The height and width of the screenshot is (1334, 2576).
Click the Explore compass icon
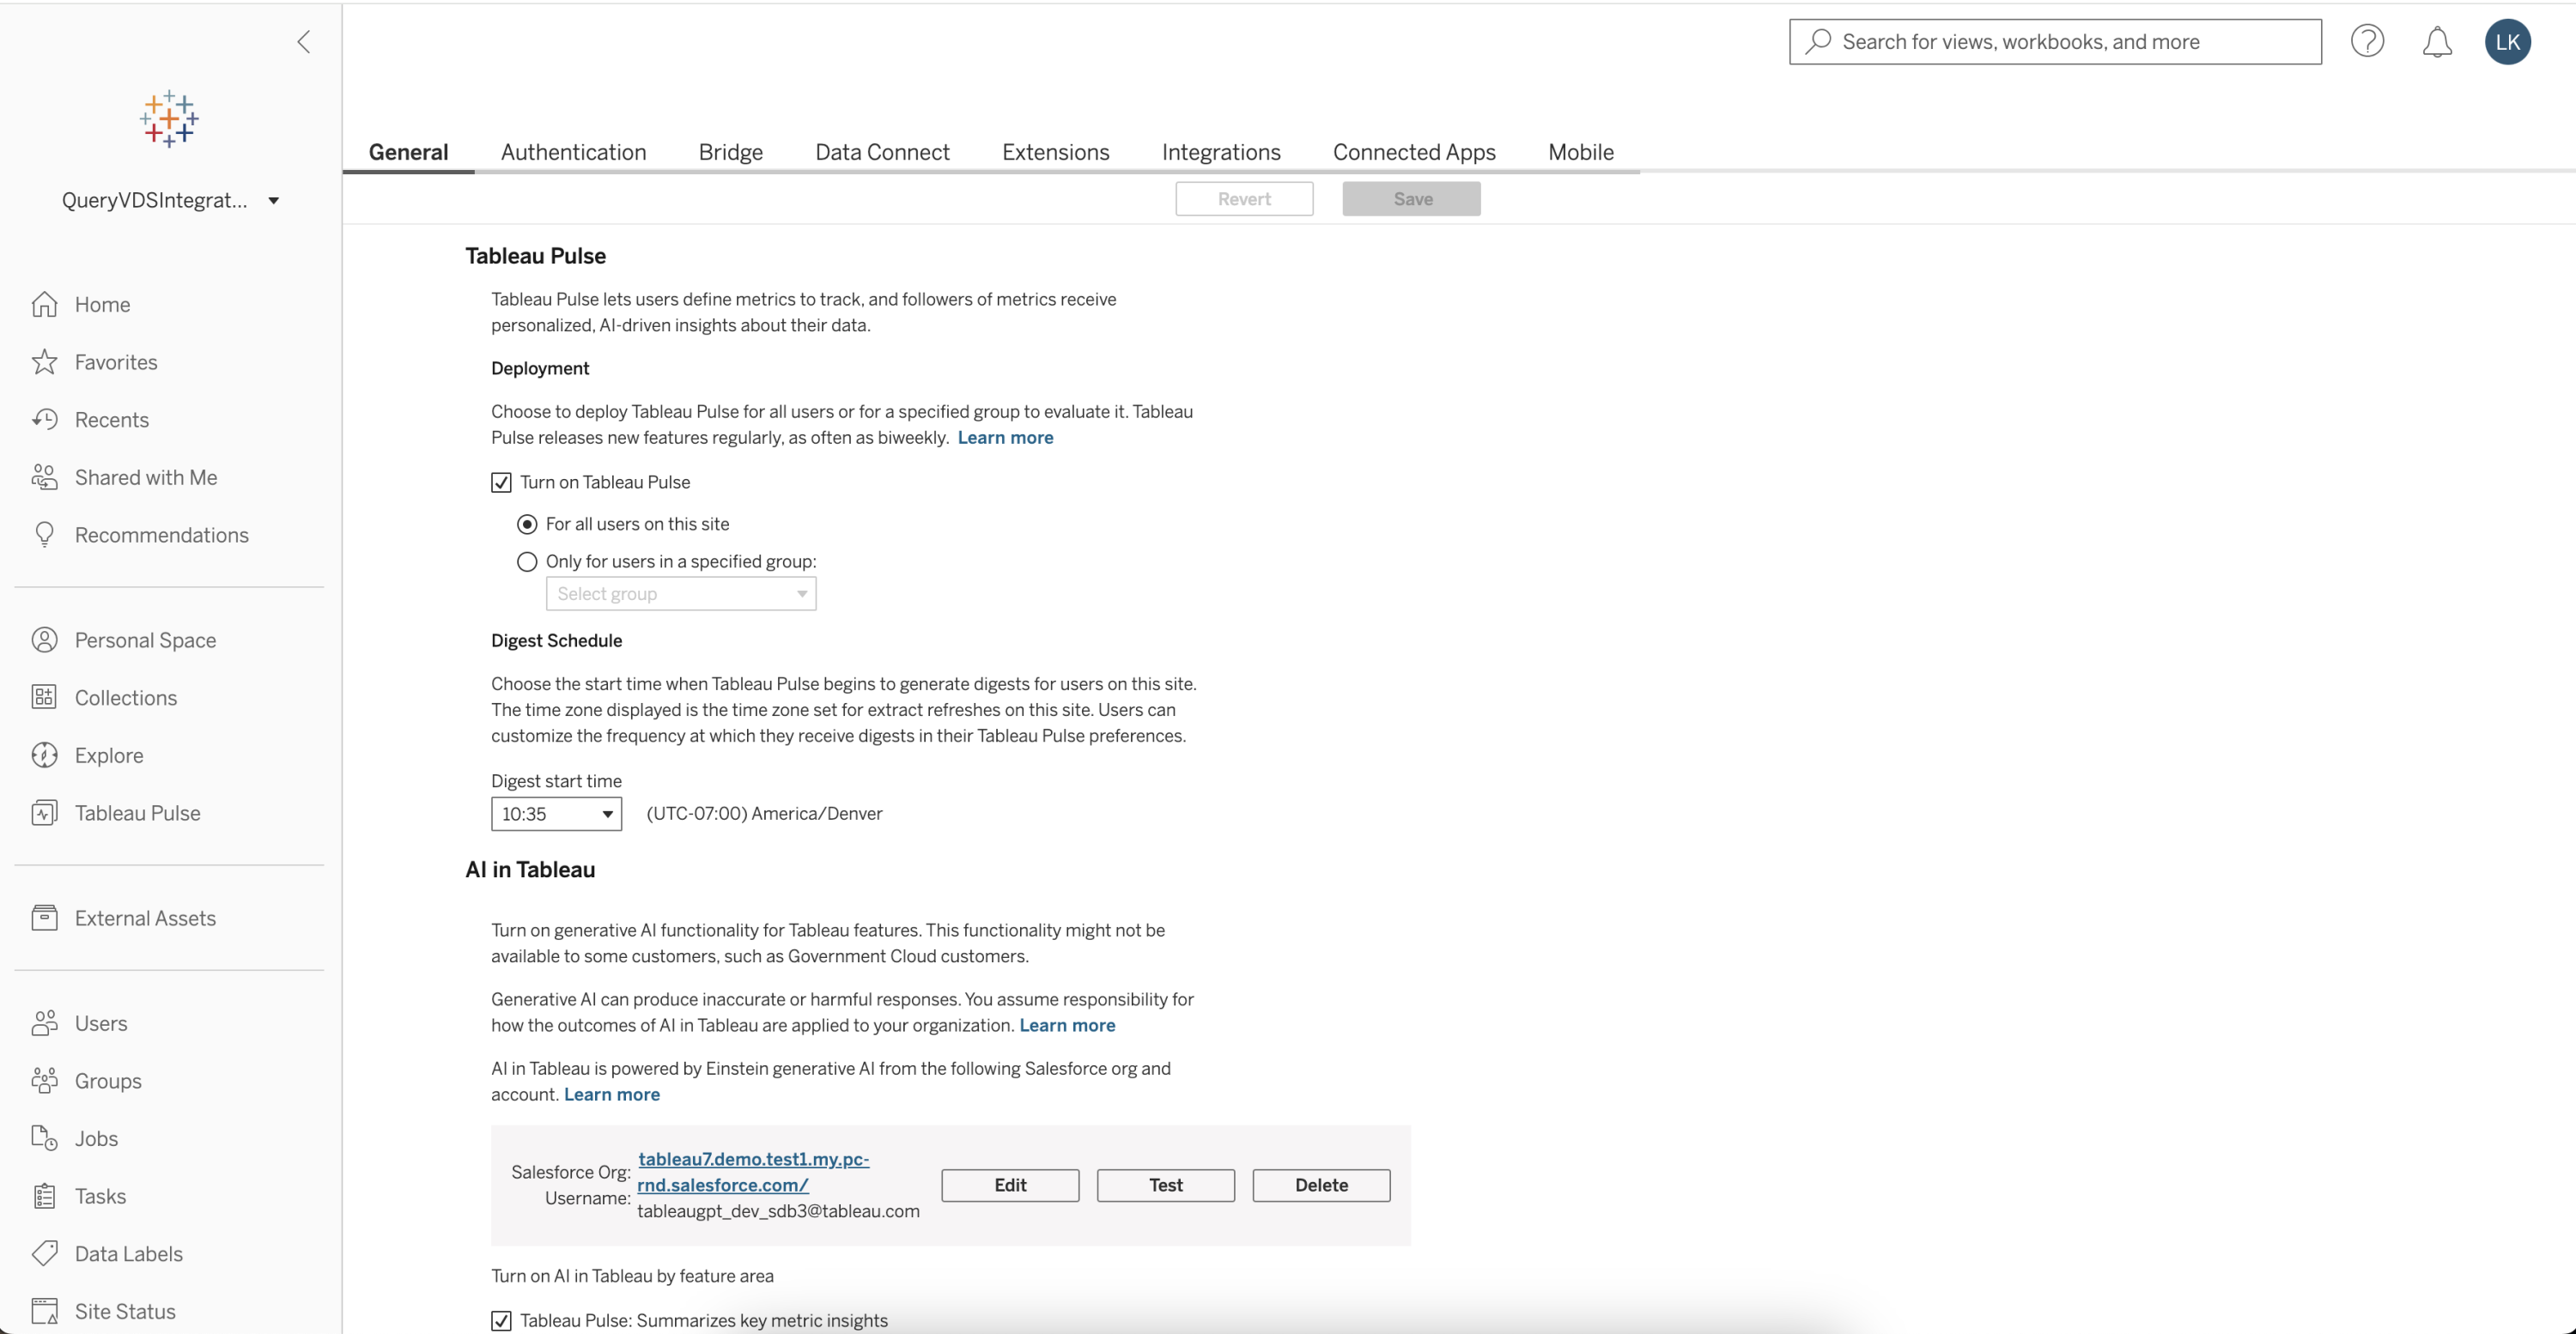pyautogui.click(x=44, y=756)
